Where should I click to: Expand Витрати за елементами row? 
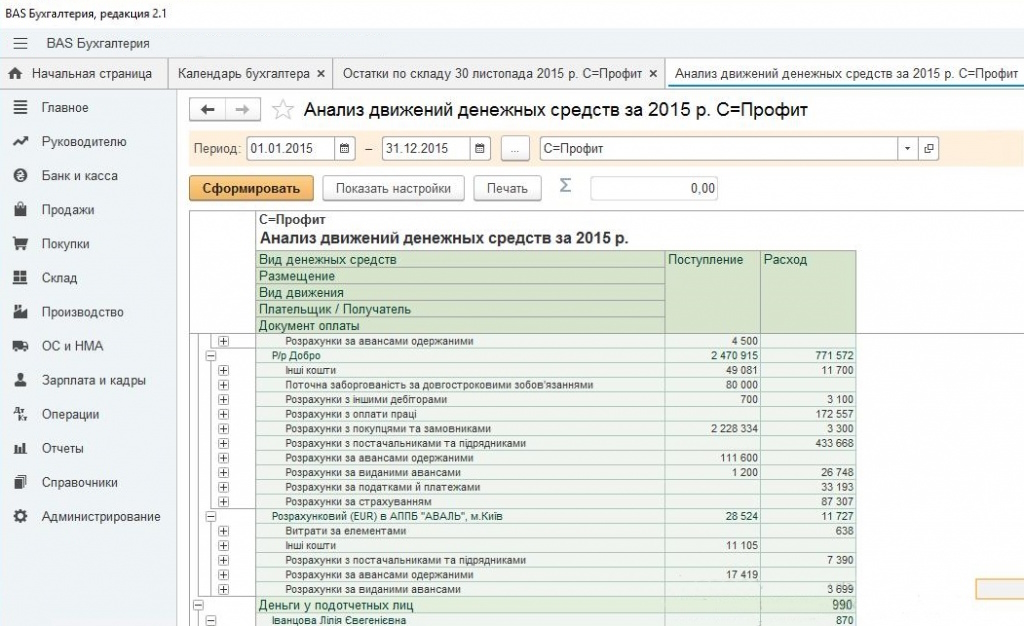[x=223, y=531]
